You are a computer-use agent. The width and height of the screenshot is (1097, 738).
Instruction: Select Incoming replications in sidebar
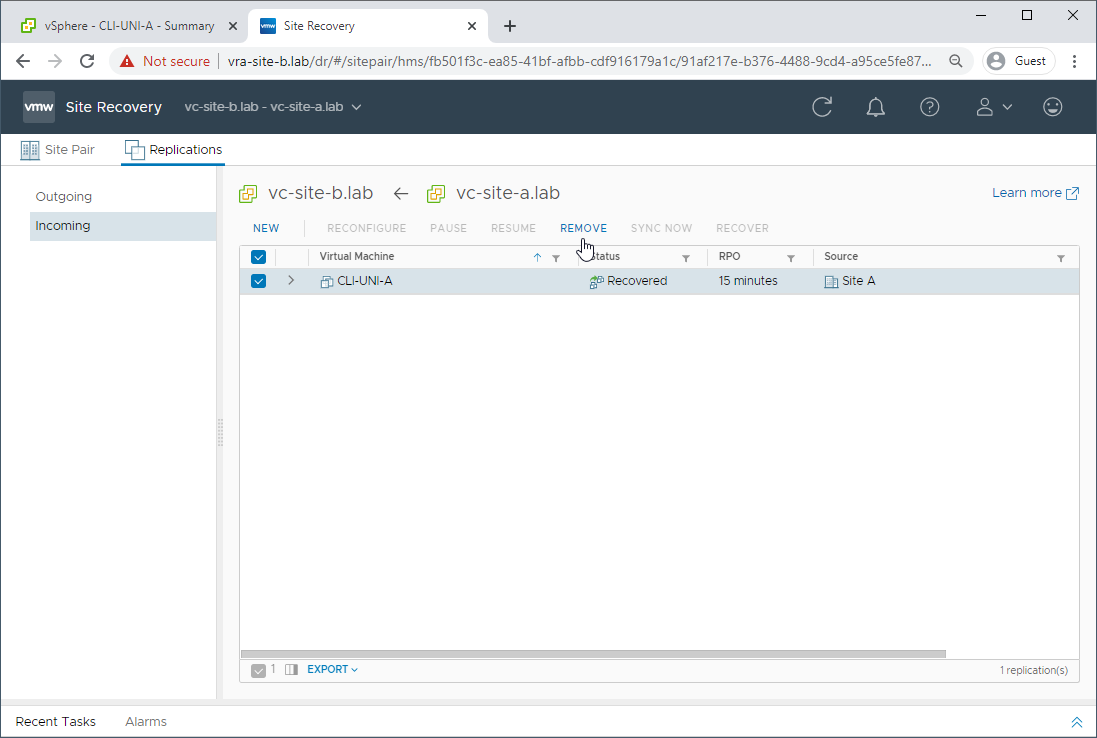coord(122,226)
